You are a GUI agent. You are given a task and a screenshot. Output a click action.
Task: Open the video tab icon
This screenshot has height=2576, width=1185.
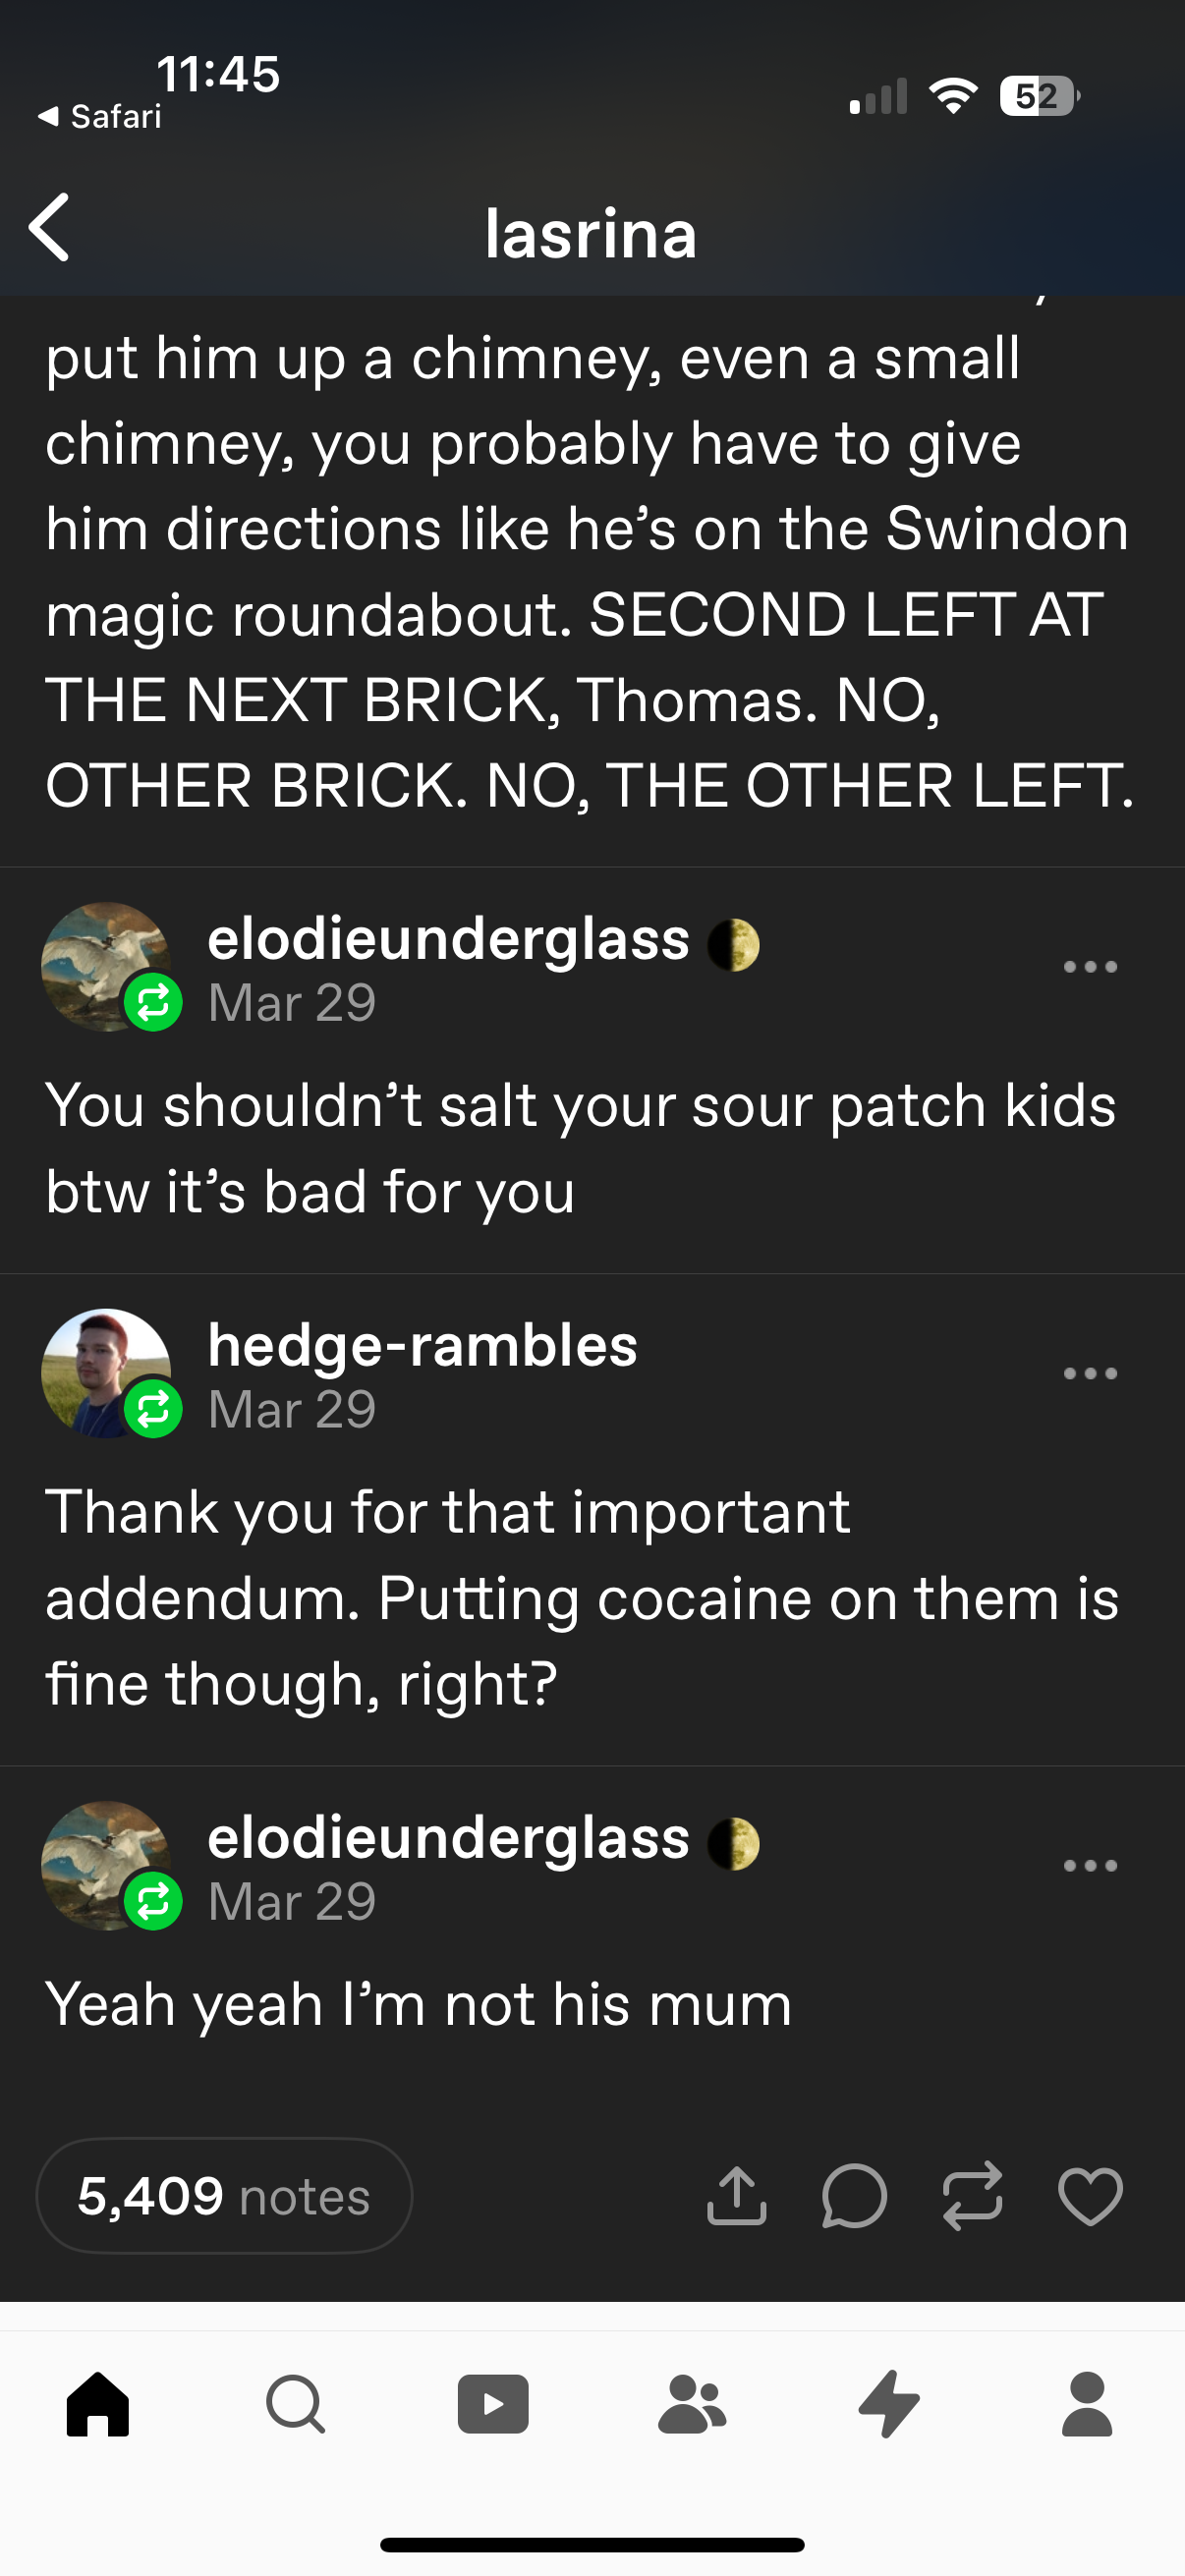click(493, 2403)
